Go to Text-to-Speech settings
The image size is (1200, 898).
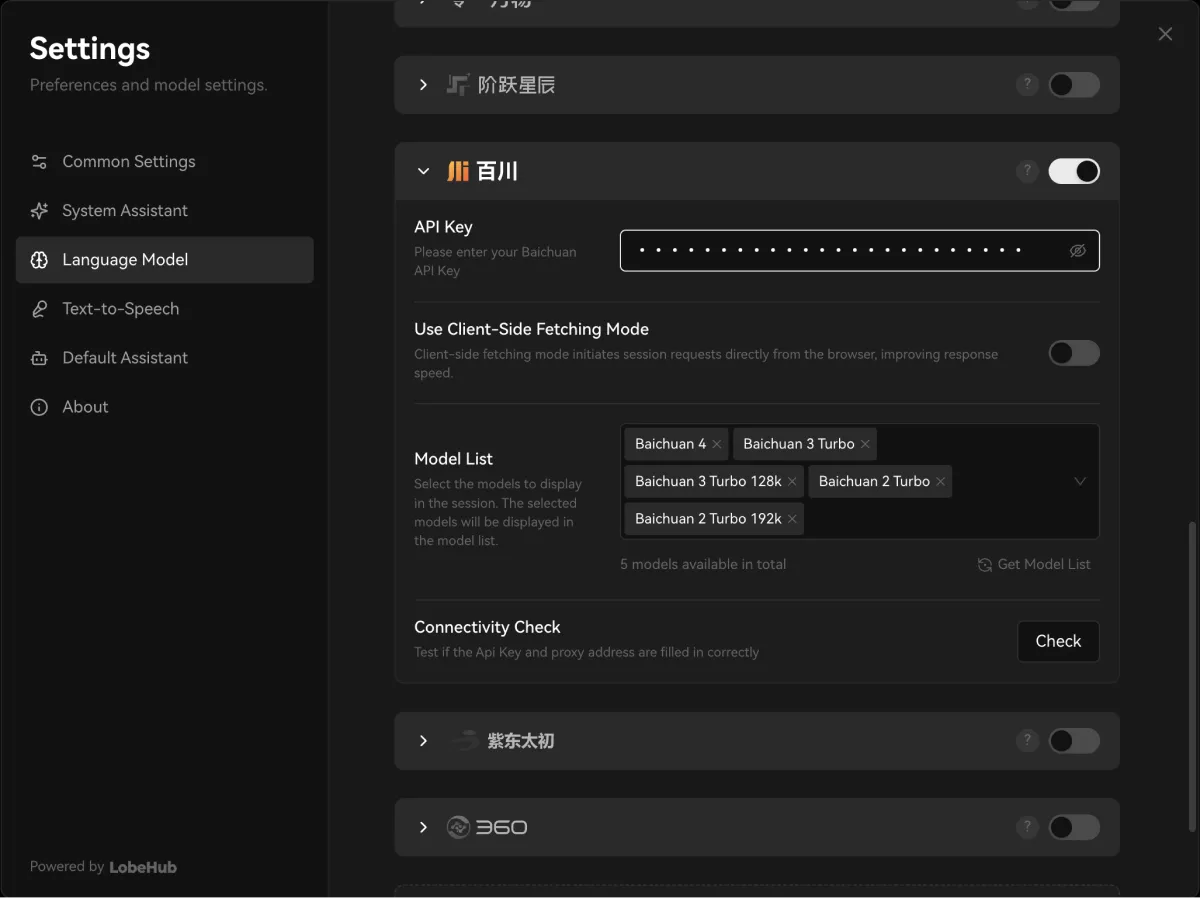point(120,309)
